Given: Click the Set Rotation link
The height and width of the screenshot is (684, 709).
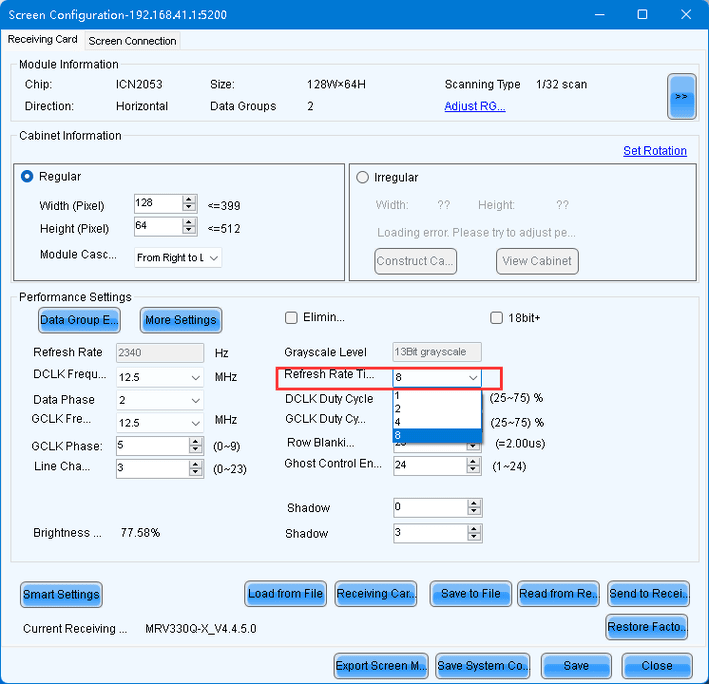Looking at the screenshot, I should (654, 151).
